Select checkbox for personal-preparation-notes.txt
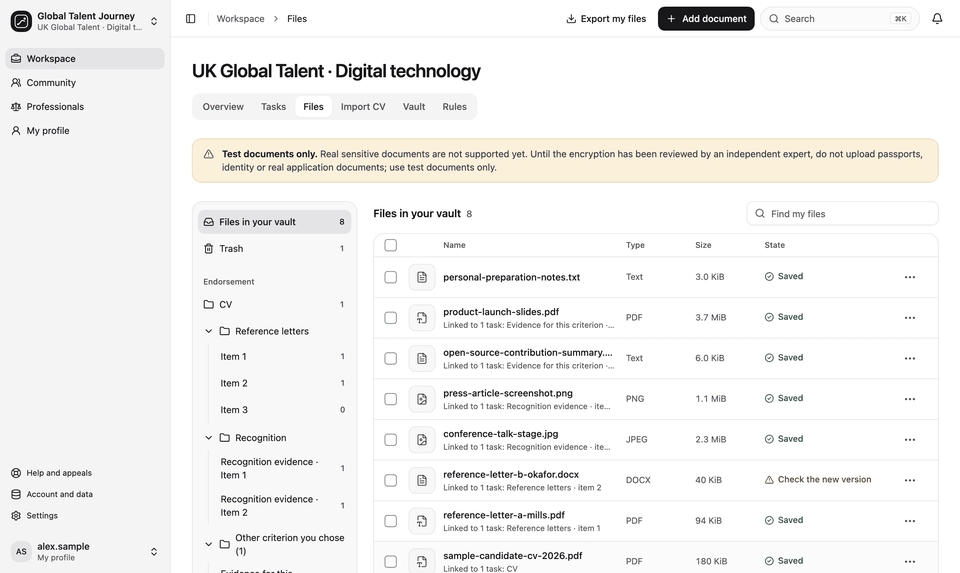This screenshot has width=960, height=573. [391, 277]
